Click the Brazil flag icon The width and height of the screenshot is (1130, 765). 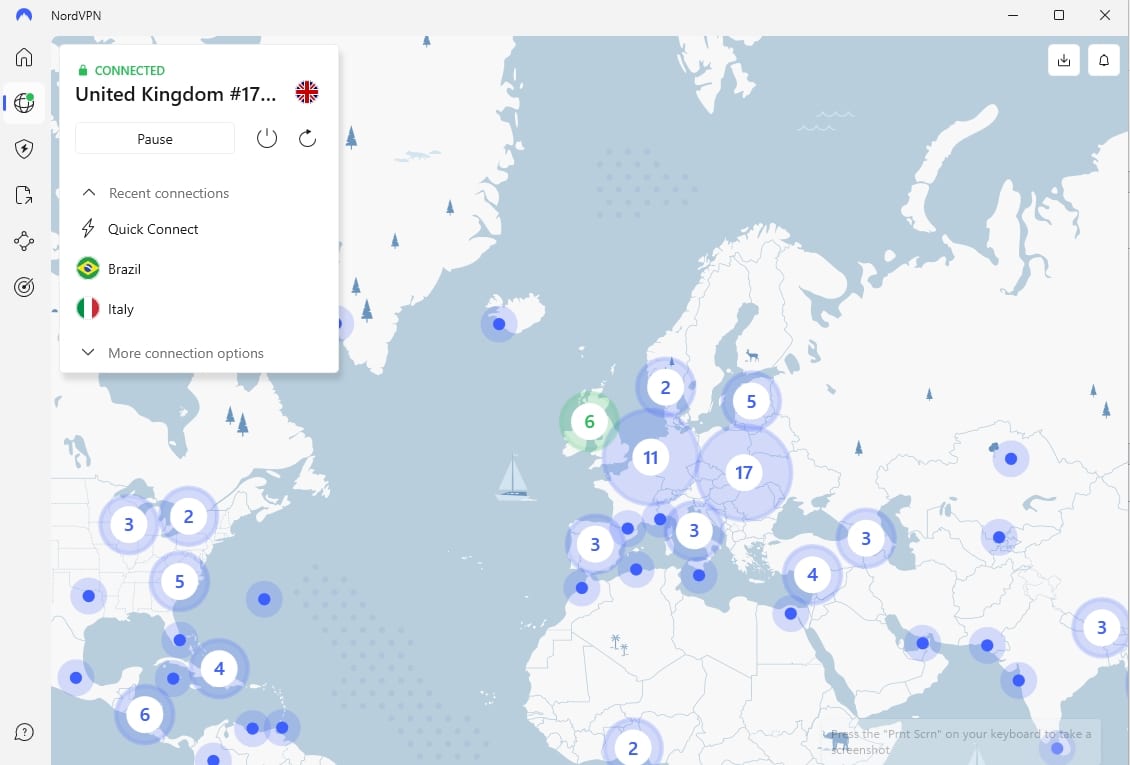[88, 269]
